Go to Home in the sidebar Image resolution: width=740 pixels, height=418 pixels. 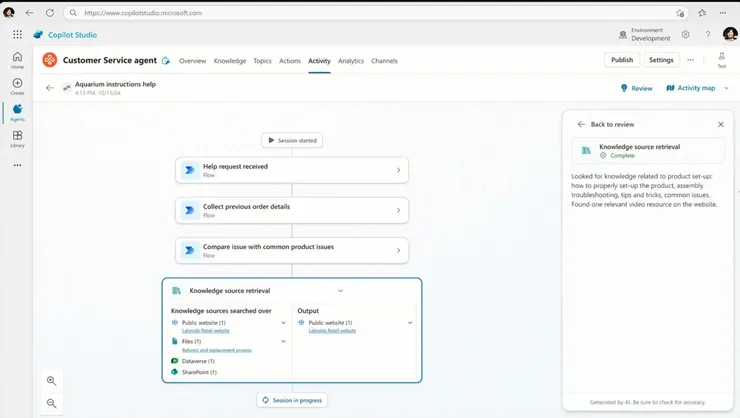(17, 60)
